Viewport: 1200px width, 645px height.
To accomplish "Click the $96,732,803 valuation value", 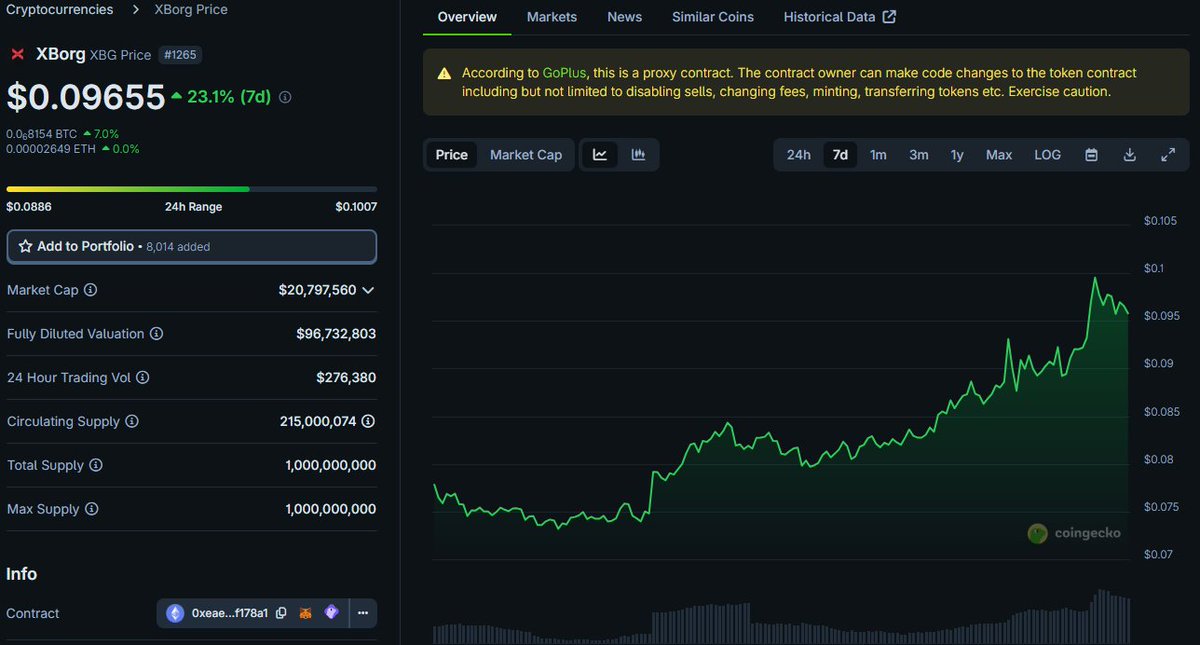I will 336,334.
